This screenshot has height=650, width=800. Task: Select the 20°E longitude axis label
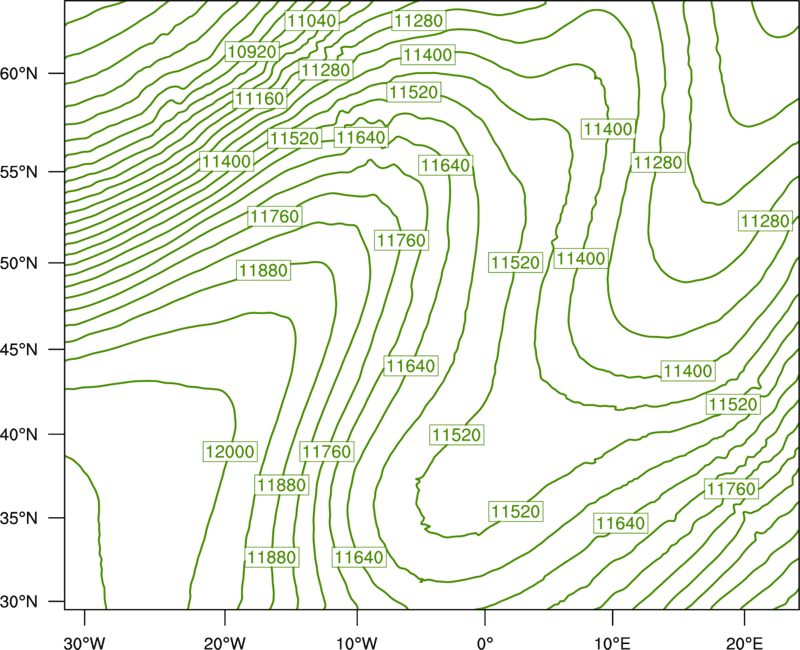pyautogui.click(x=744, y=643)
